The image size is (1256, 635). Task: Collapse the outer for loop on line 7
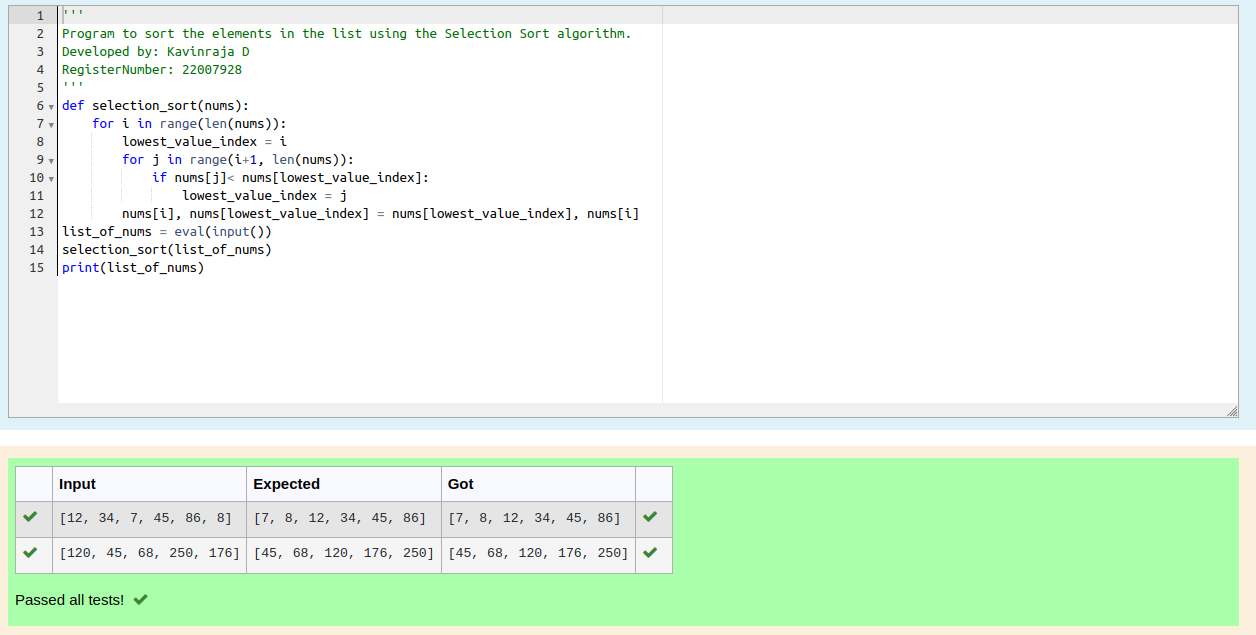pos(50,123)
